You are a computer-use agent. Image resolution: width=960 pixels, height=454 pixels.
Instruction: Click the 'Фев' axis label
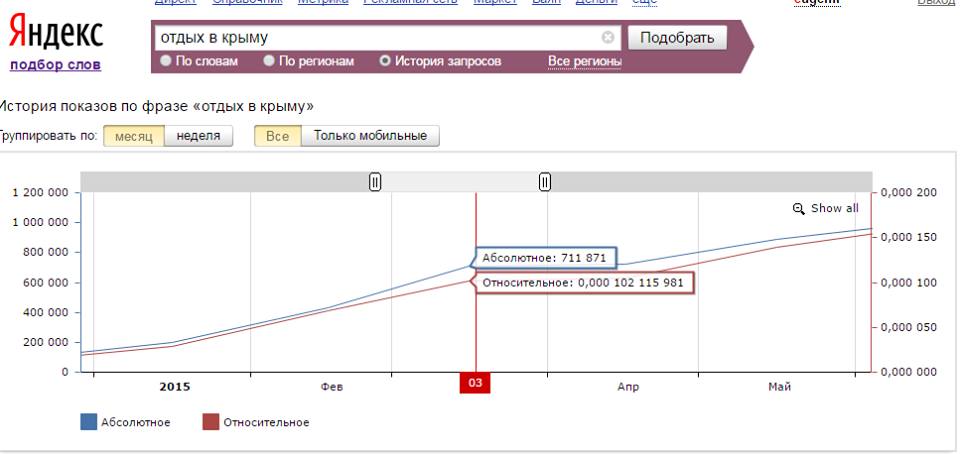[332, 387]
